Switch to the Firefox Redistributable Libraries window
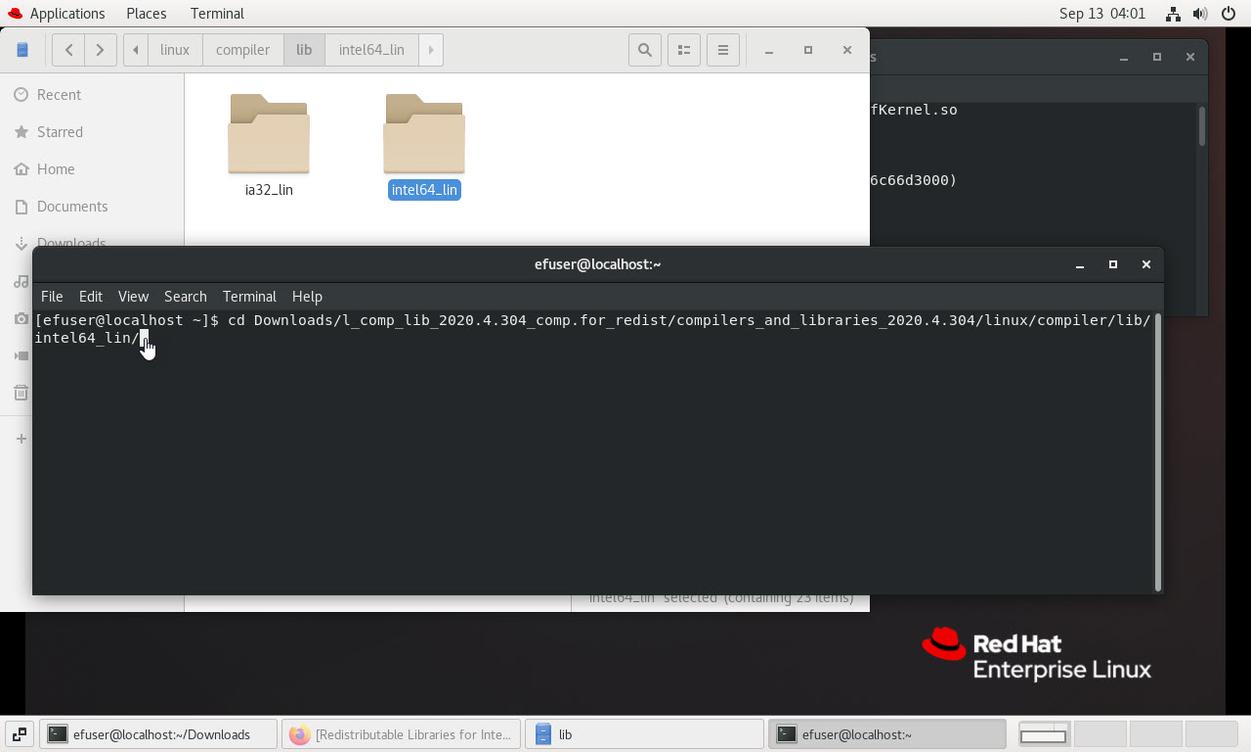1251x752 pixels. (x=401, y=735)
